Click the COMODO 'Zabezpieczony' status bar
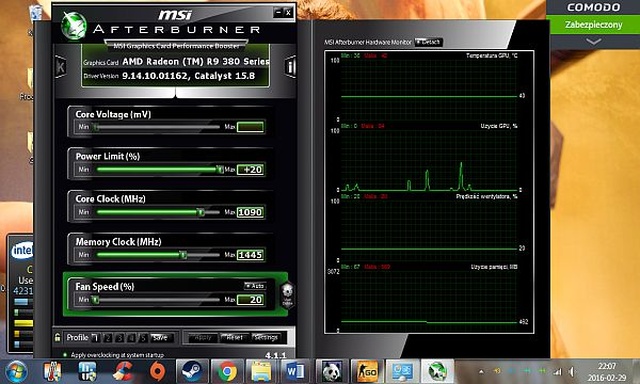This screenshot has width=640, height=384. tap(593, 25)
